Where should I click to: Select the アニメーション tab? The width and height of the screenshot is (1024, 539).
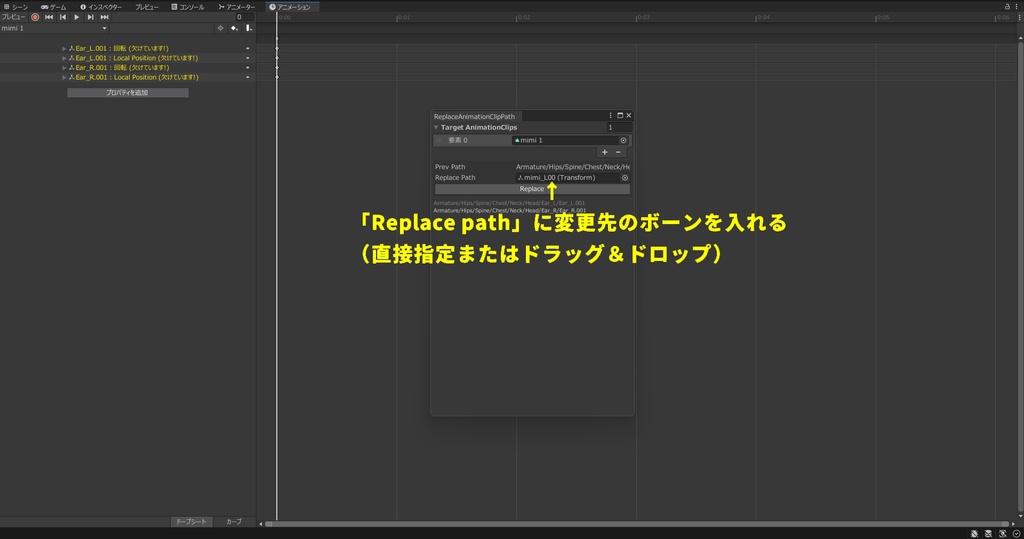click(291, 7)
